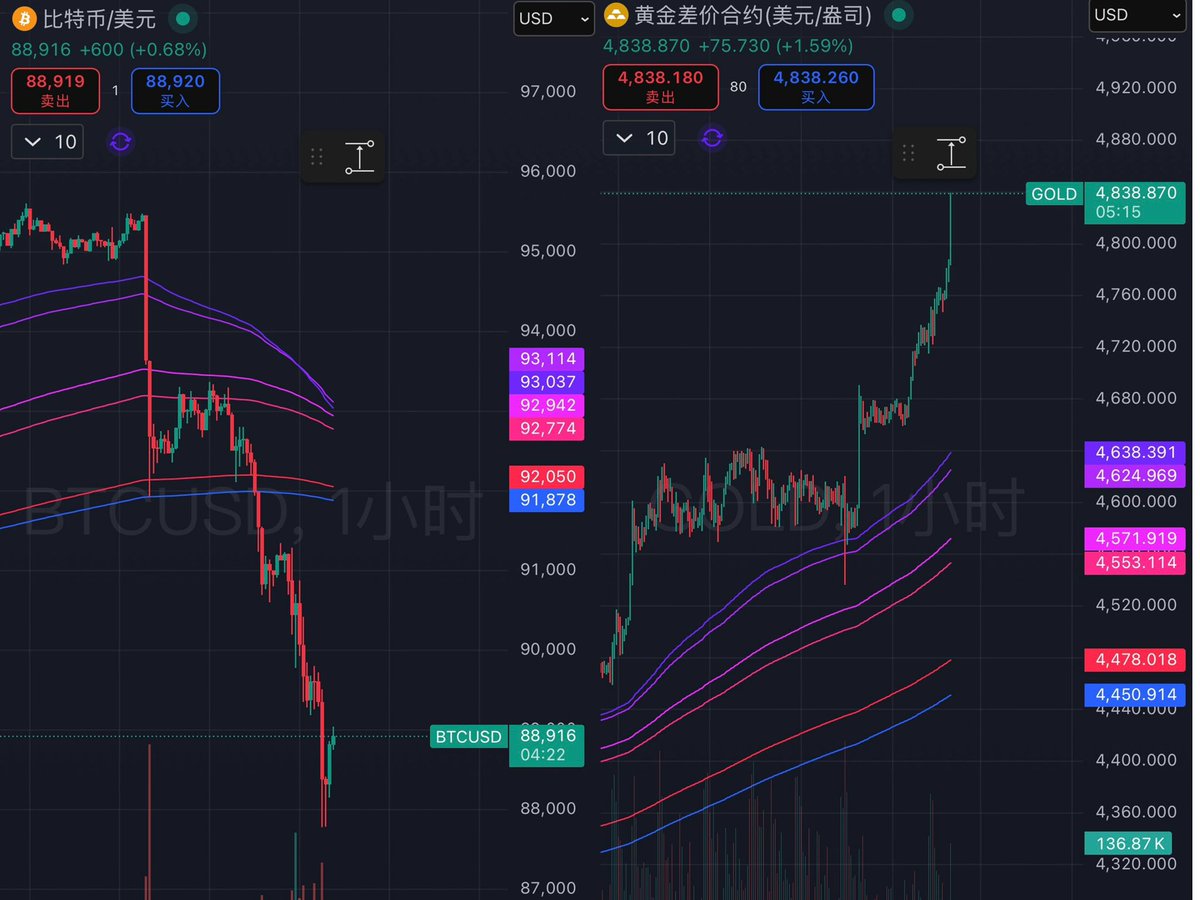Click the 92,942 magenta indicator label
Screen dimensions: 1200x900
tap(546, 405)
